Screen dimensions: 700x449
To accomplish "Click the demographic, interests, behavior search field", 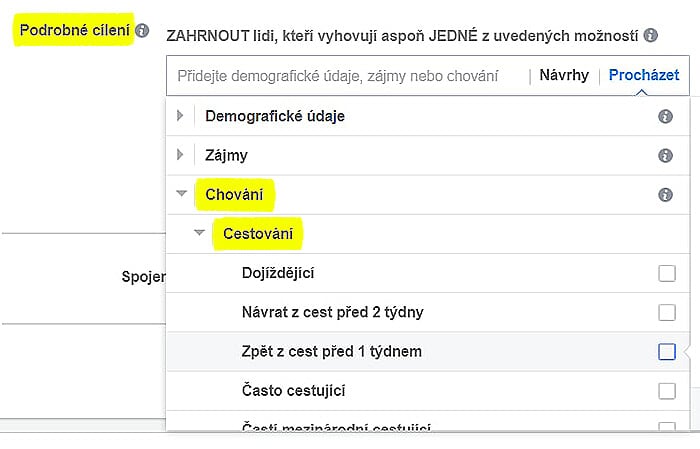I will 346,76.
